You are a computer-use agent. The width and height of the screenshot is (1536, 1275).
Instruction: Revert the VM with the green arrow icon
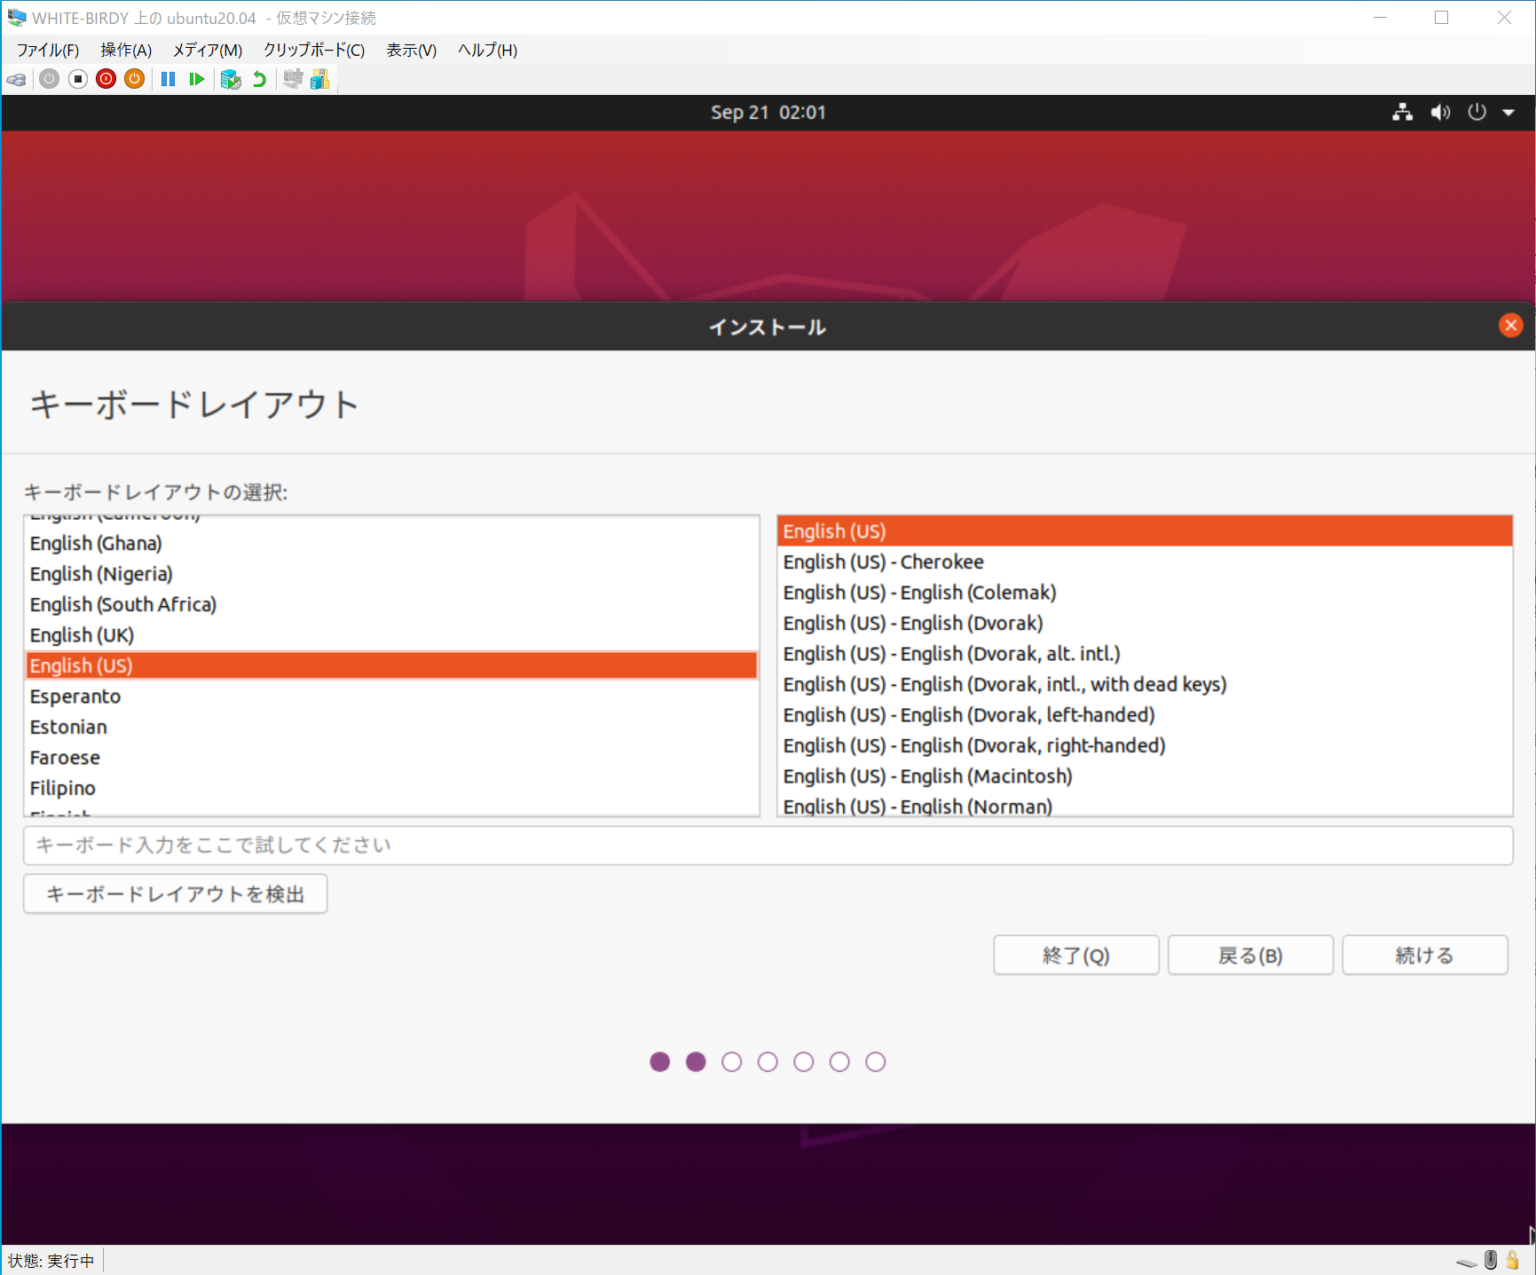coord(259,79)
